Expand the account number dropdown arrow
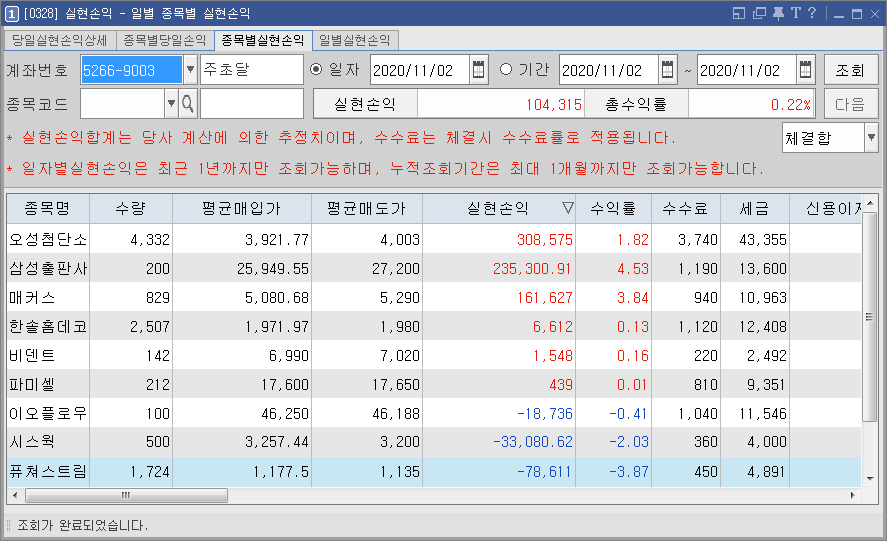 [x=191, y=70]
